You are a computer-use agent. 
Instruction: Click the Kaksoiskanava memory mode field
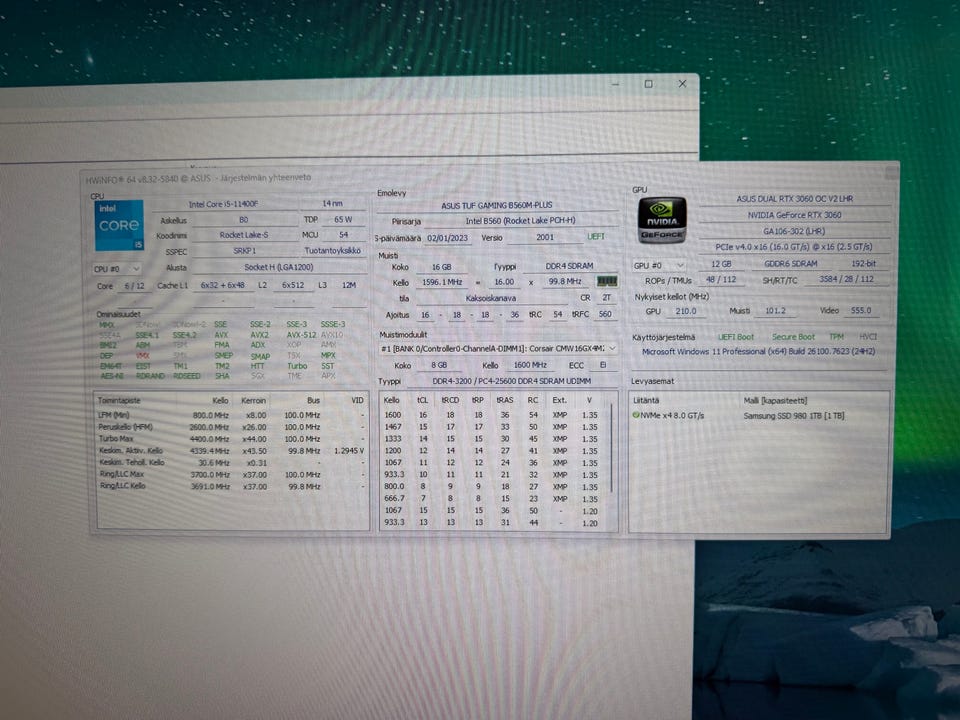click(491, 298)
